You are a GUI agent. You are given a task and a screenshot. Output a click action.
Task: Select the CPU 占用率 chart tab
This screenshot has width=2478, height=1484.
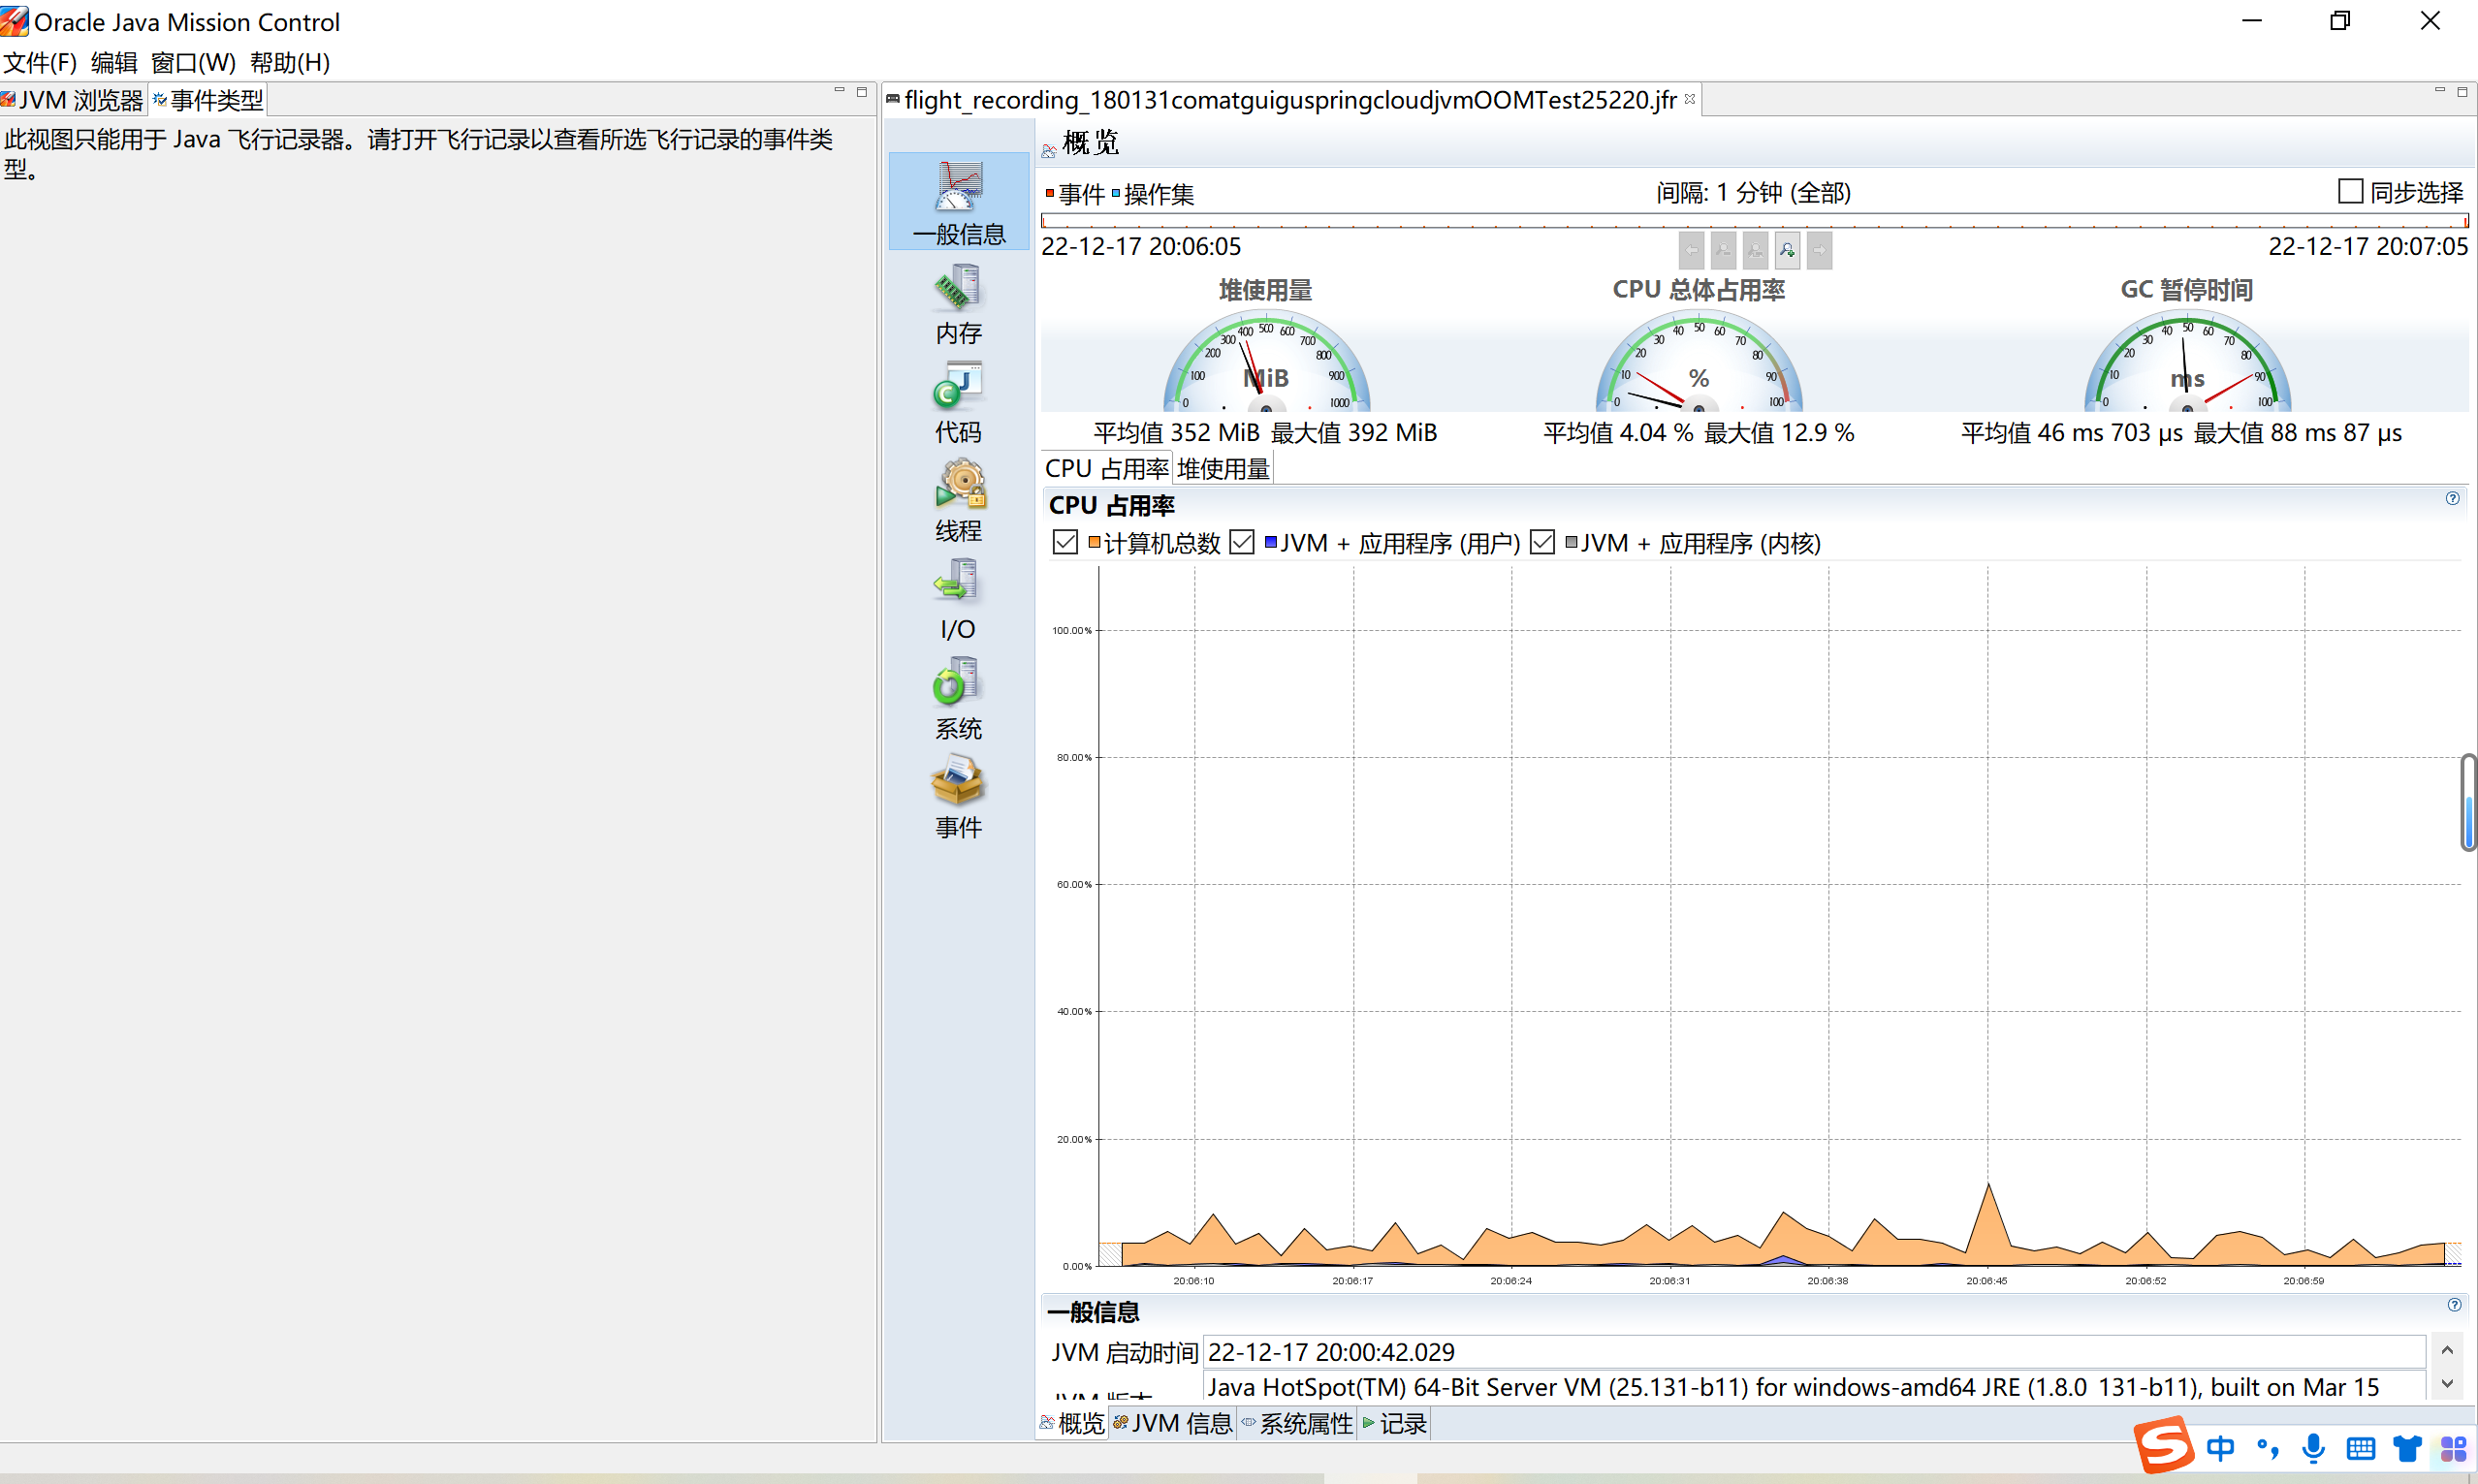pos(1106,468)
